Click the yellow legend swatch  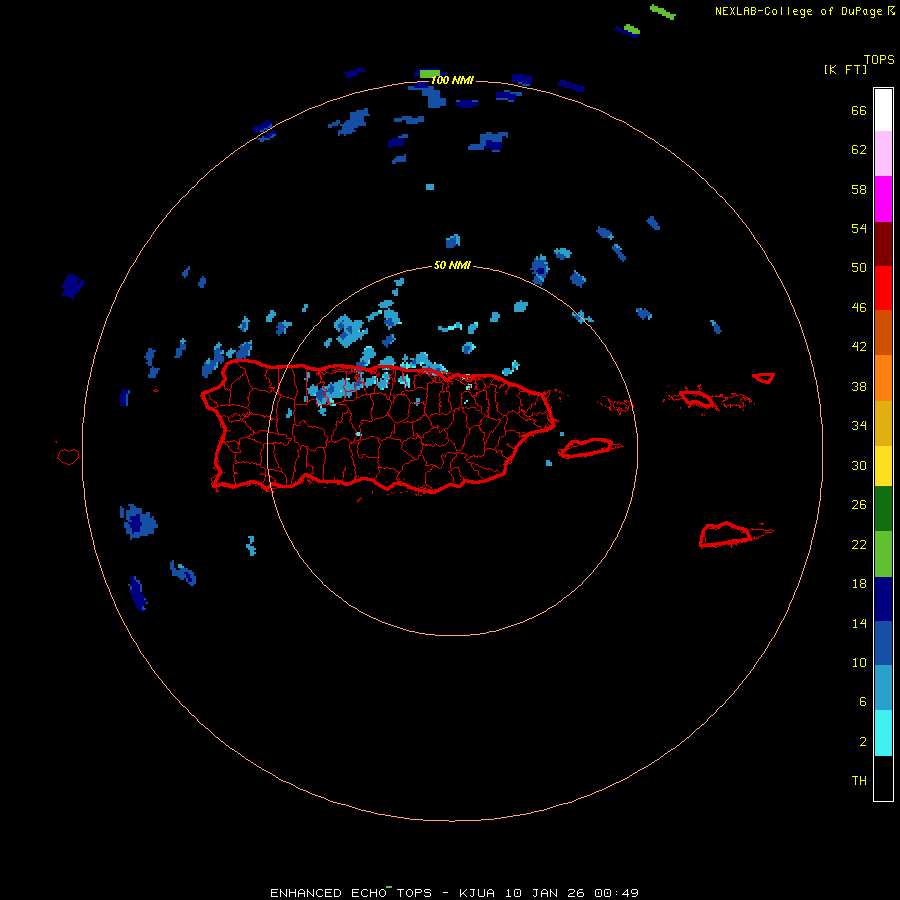883,466
